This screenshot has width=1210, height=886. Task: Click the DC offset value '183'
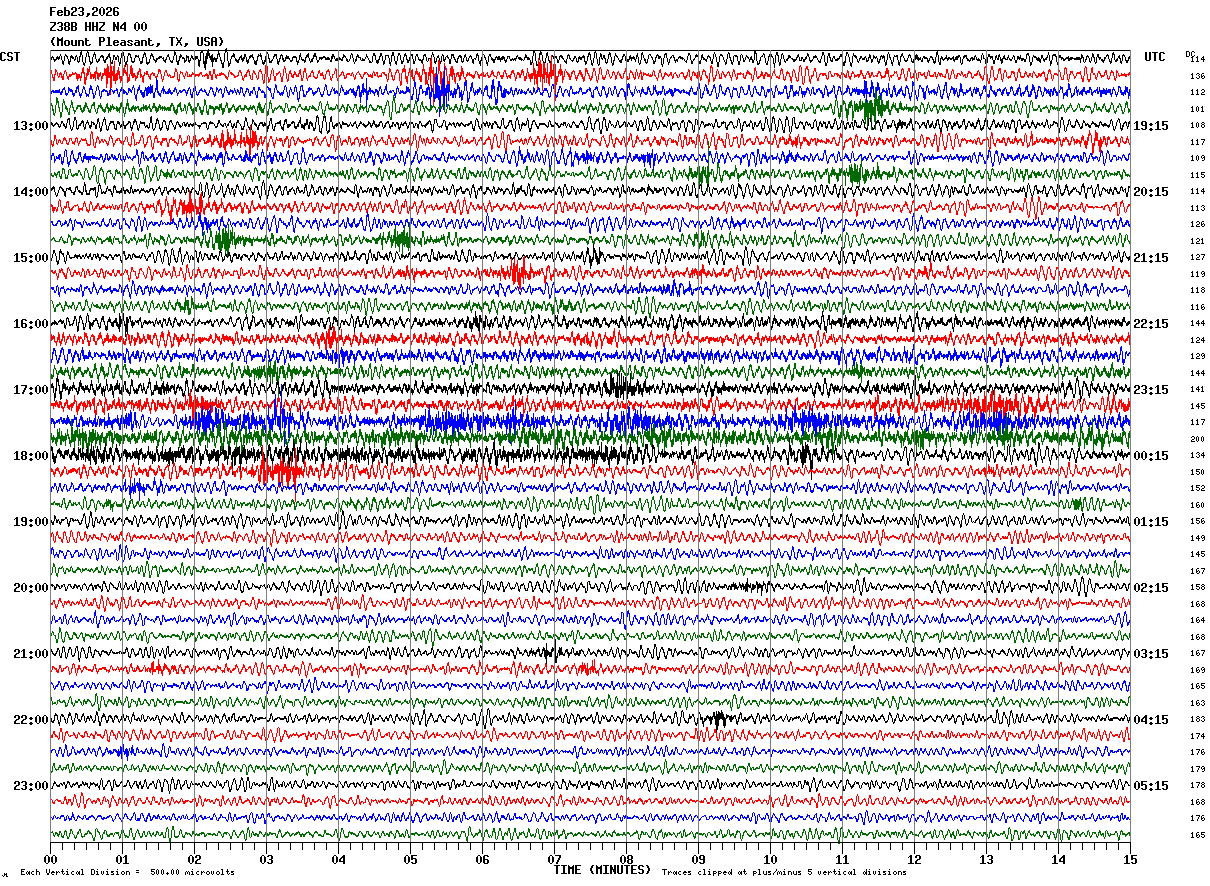(x=1197, y=719)
